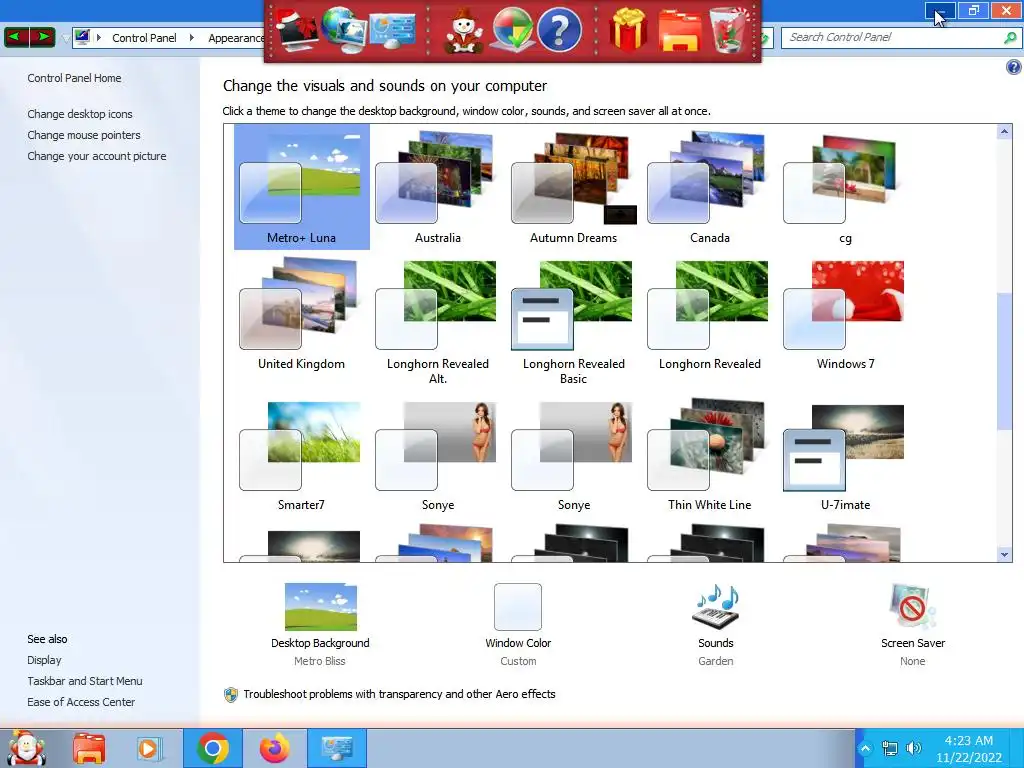Open Change desktop icons link
The width and height of the screenshot is (1024, 768).
[80, 114]
